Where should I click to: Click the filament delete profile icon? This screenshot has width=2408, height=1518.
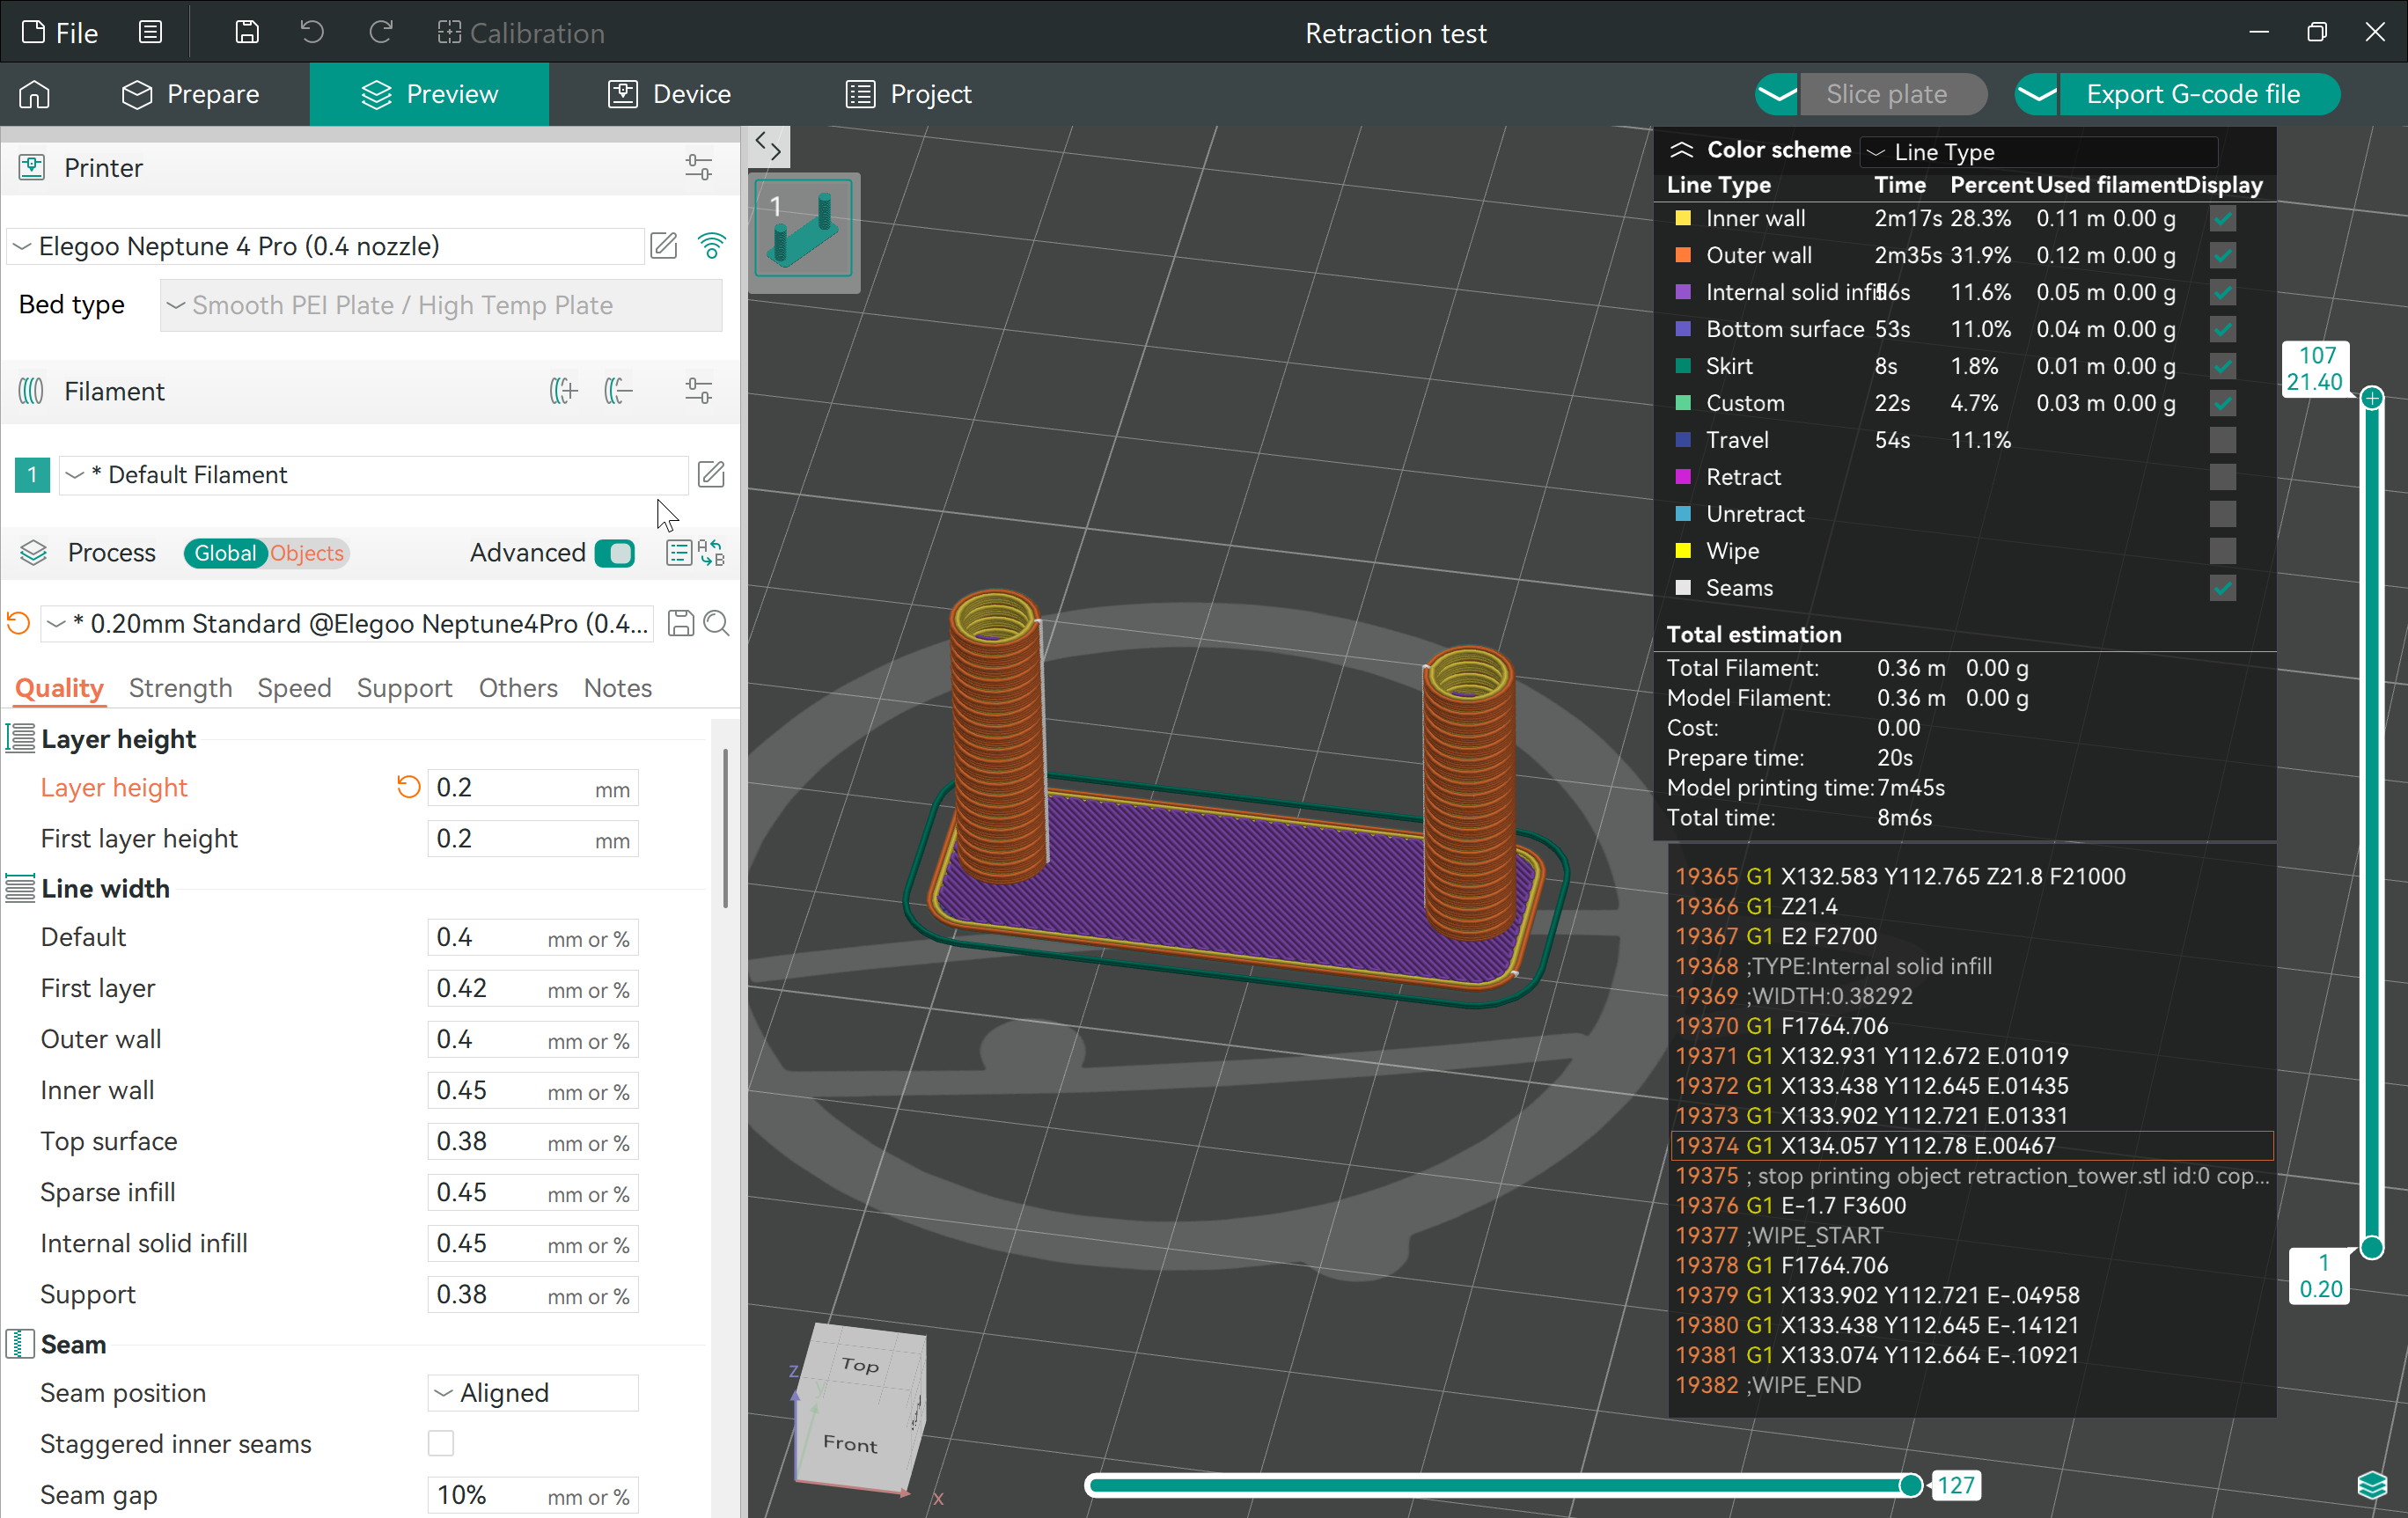[x=617, y=390]
